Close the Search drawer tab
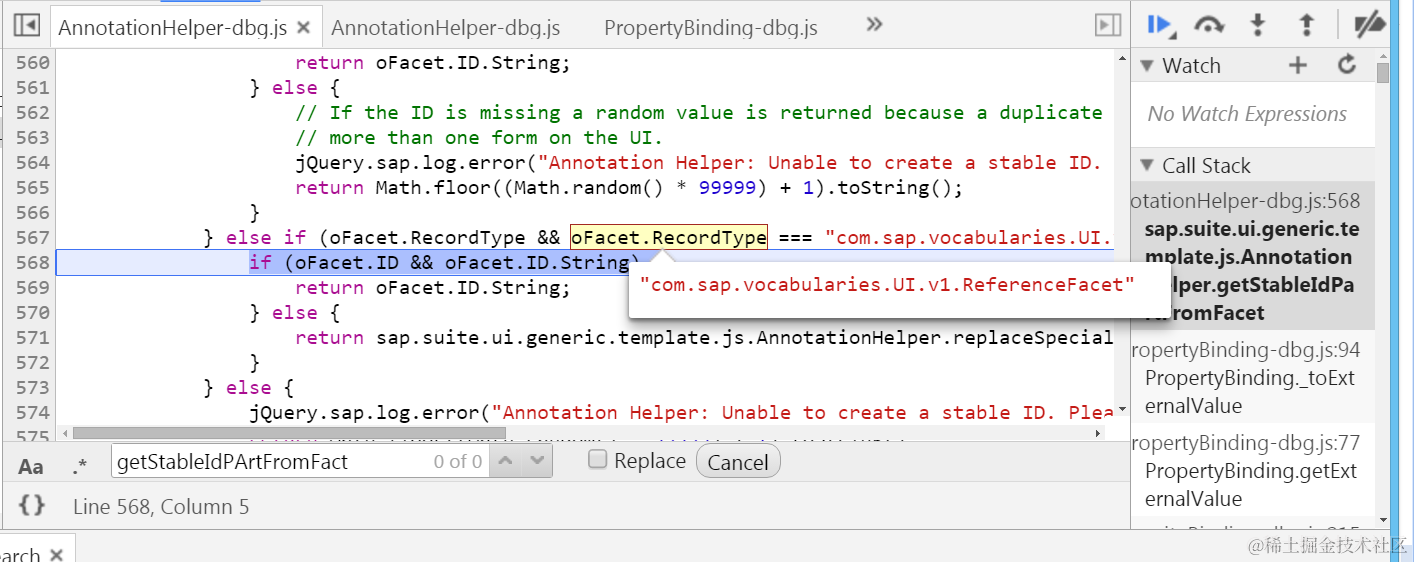 pos(57,554)
